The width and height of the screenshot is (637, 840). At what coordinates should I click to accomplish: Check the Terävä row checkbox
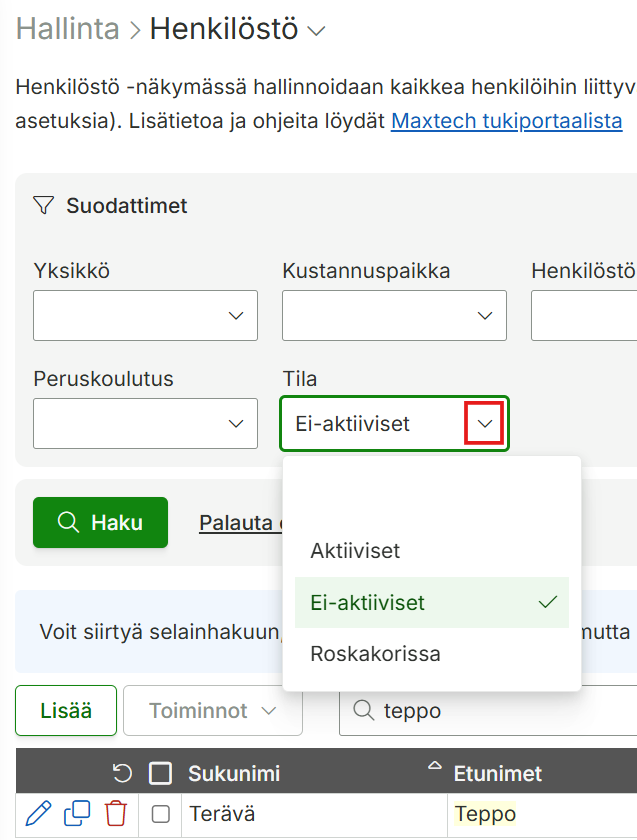pos(161,814)
